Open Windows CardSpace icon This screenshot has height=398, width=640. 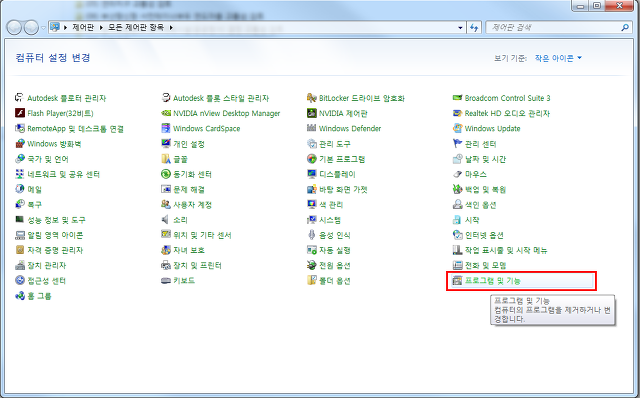pos(166,129)
